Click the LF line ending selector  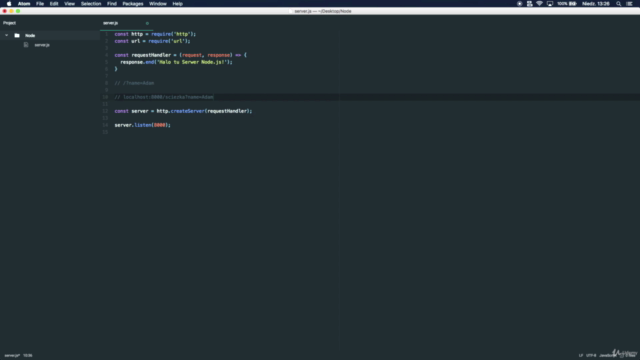coord(581,356)
